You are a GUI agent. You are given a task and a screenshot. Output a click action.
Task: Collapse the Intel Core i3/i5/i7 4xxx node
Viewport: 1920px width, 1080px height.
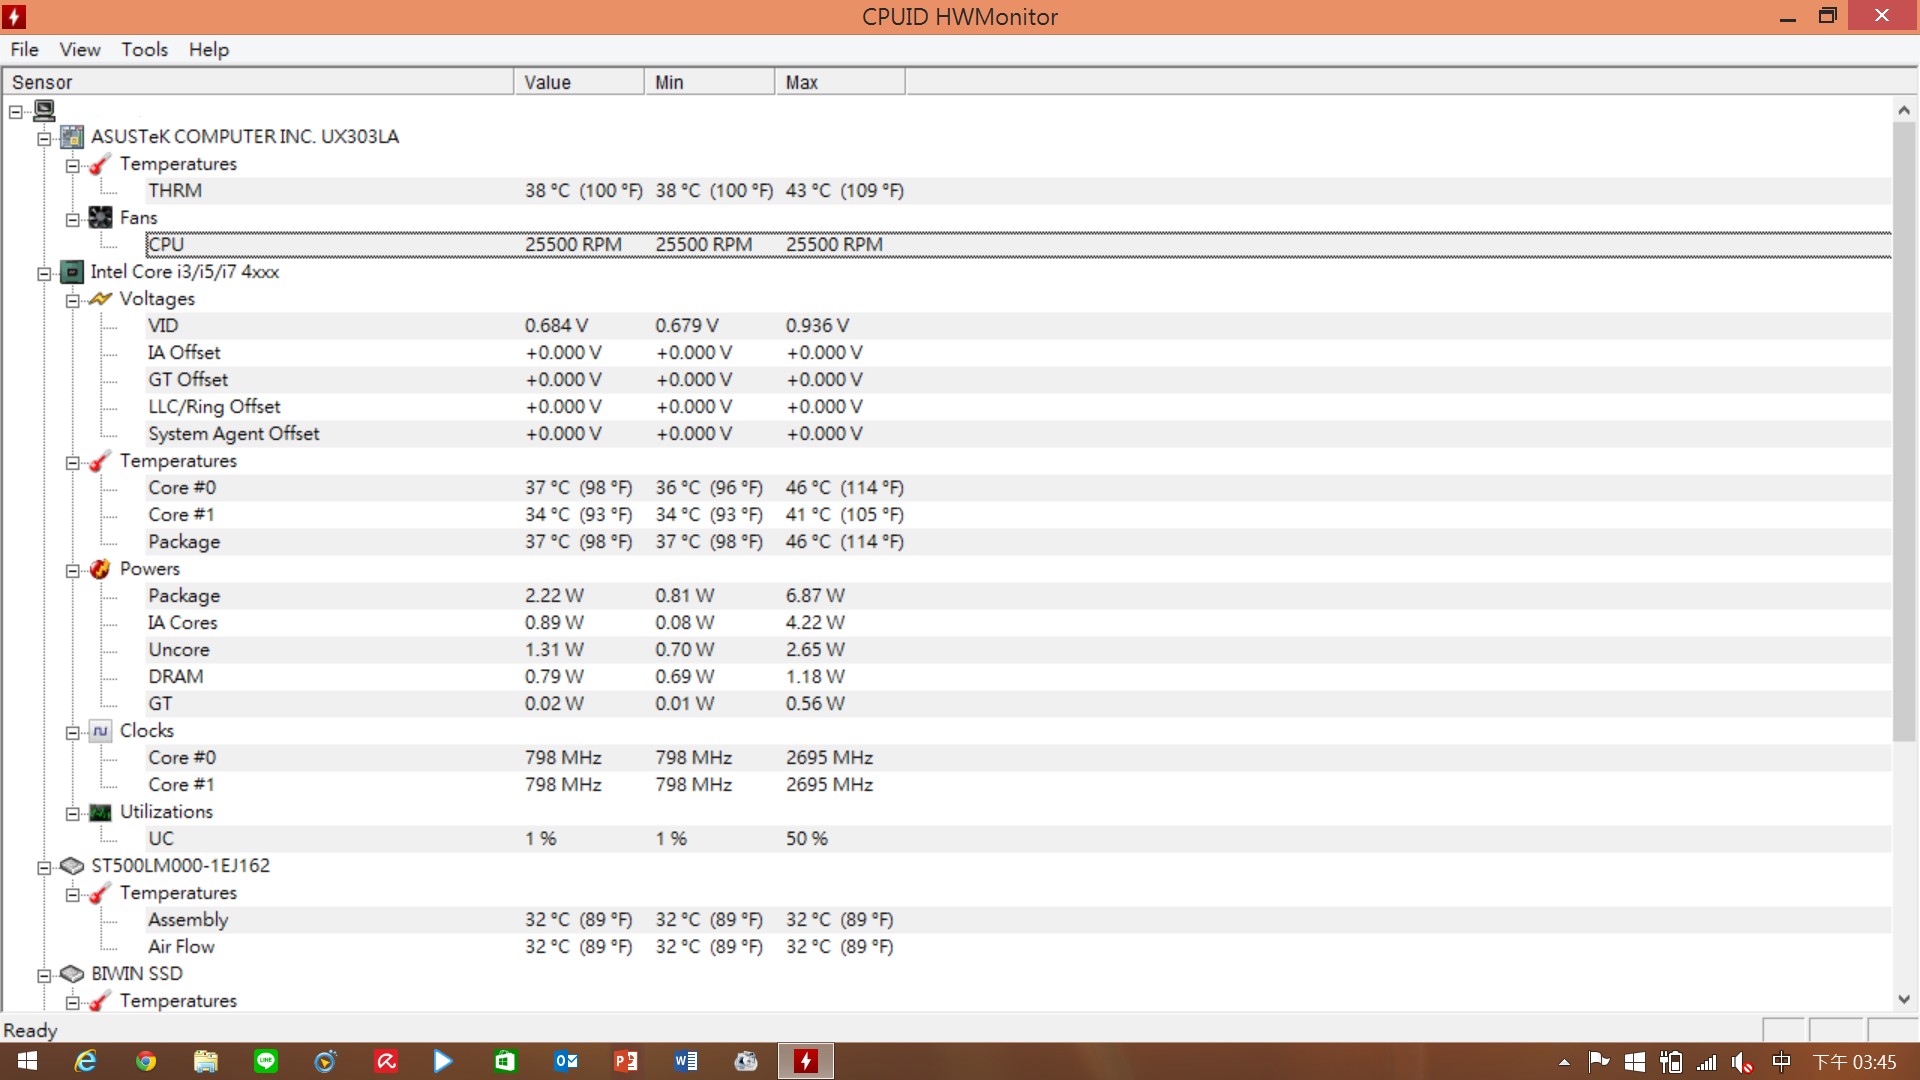click(x=44, y=273)
